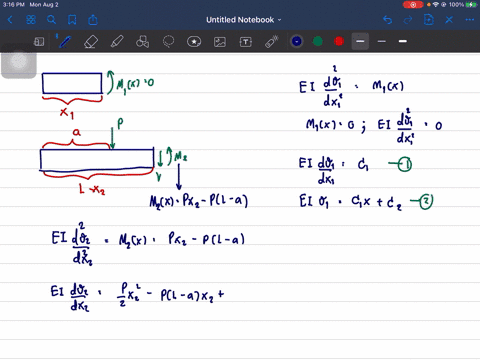
Task: Select the first highlighted stroke thickness
Action: [x=360, y=41]
